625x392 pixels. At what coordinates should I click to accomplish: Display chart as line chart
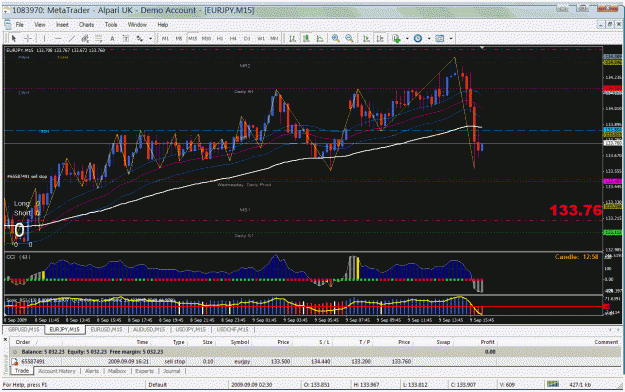click(x=320, y=38)
